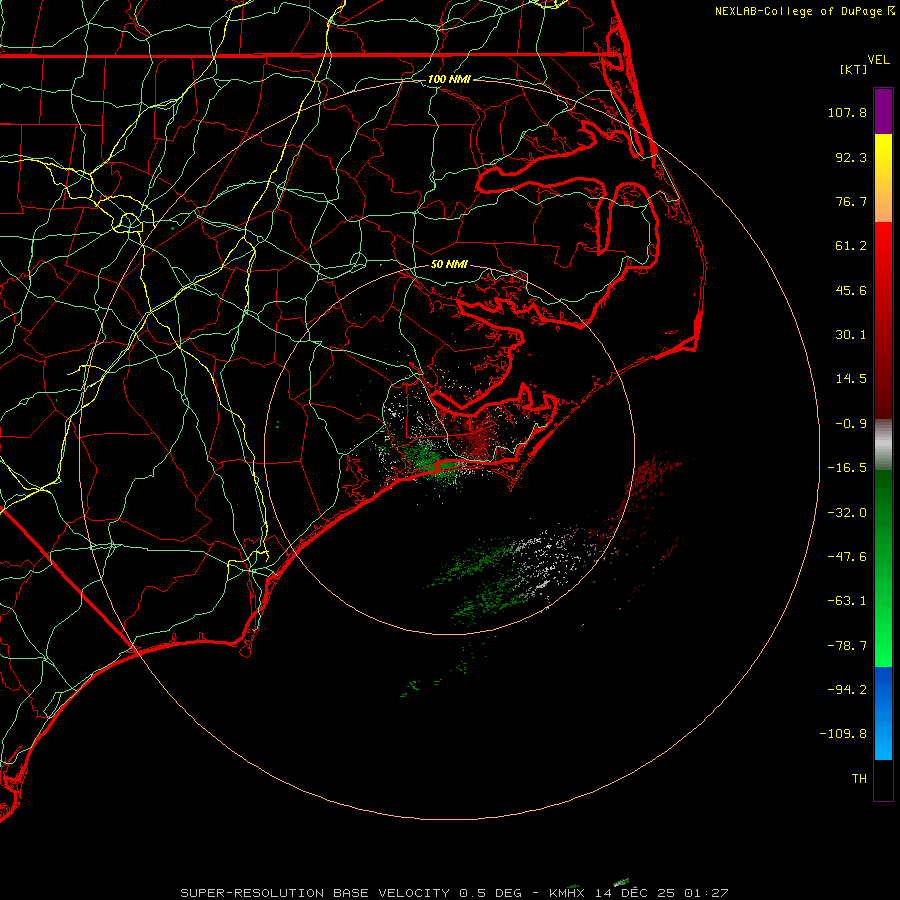Image resolution: width=900 pixels, height=900 pixels.
Task: Click the VEL legend title
Action: 878,60
